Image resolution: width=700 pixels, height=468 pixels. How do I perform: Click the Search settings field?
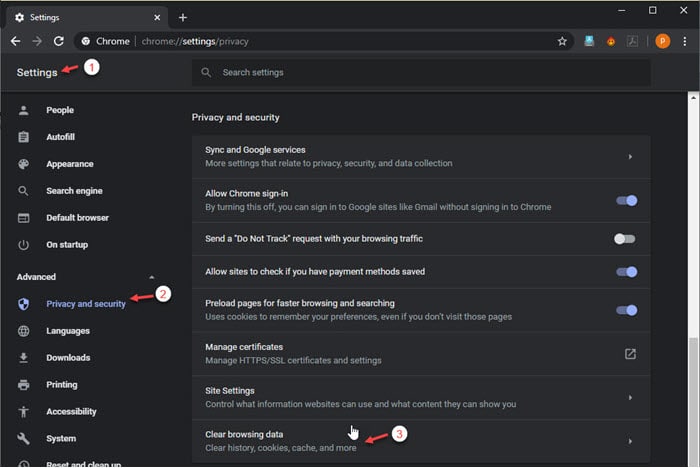(421, 73)
